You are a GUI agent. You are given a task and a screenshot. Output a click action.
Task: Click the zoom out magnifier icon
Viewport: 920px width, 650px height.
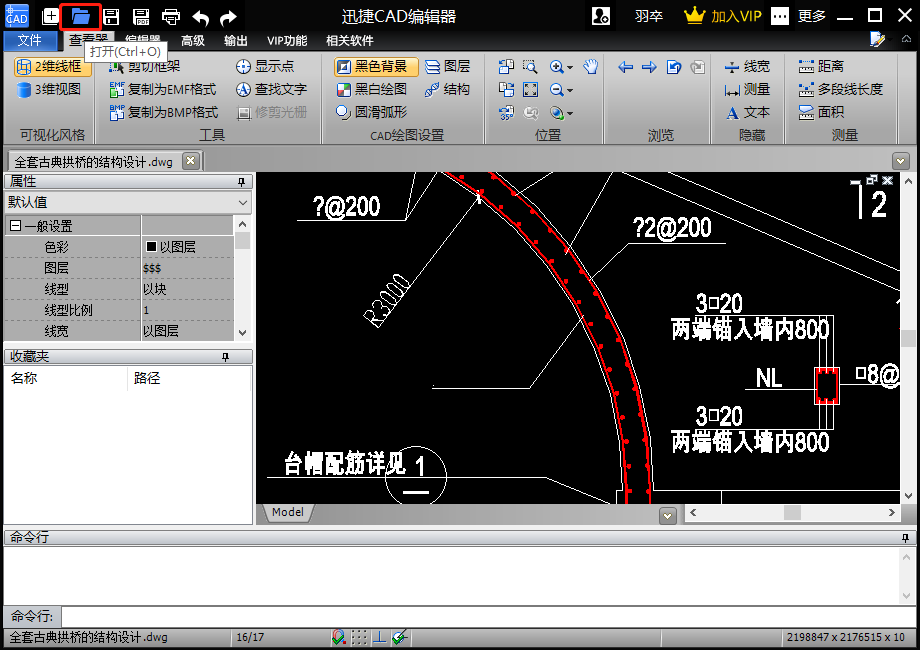(x=556, y=89)
